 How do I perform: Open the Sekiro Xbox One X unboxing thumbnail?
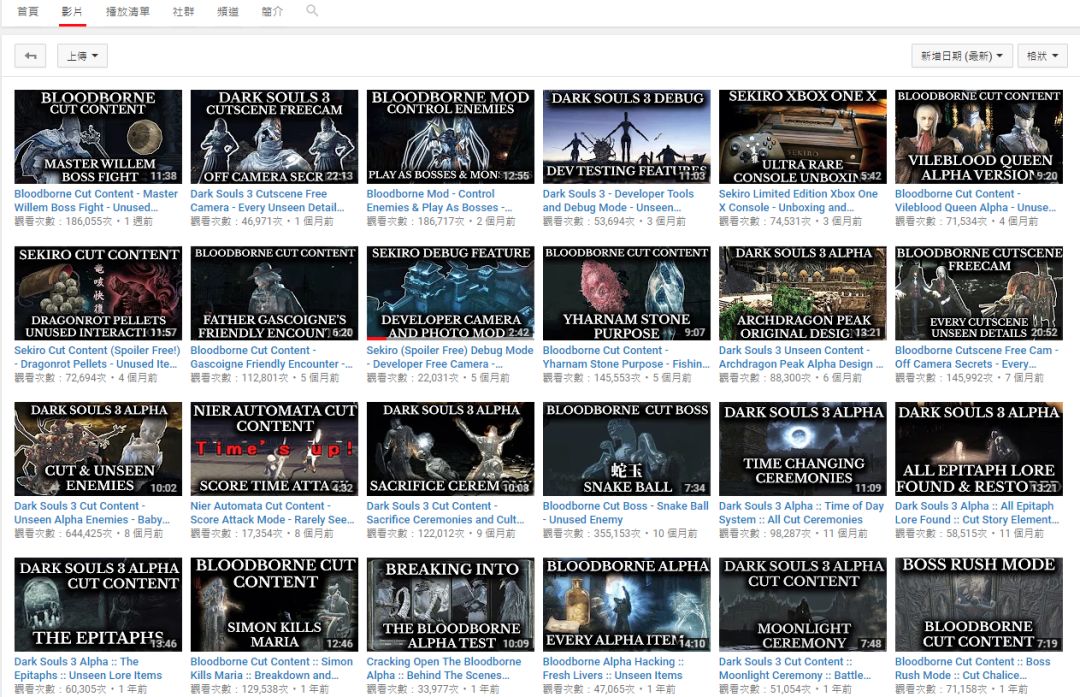tap(802, 137)
